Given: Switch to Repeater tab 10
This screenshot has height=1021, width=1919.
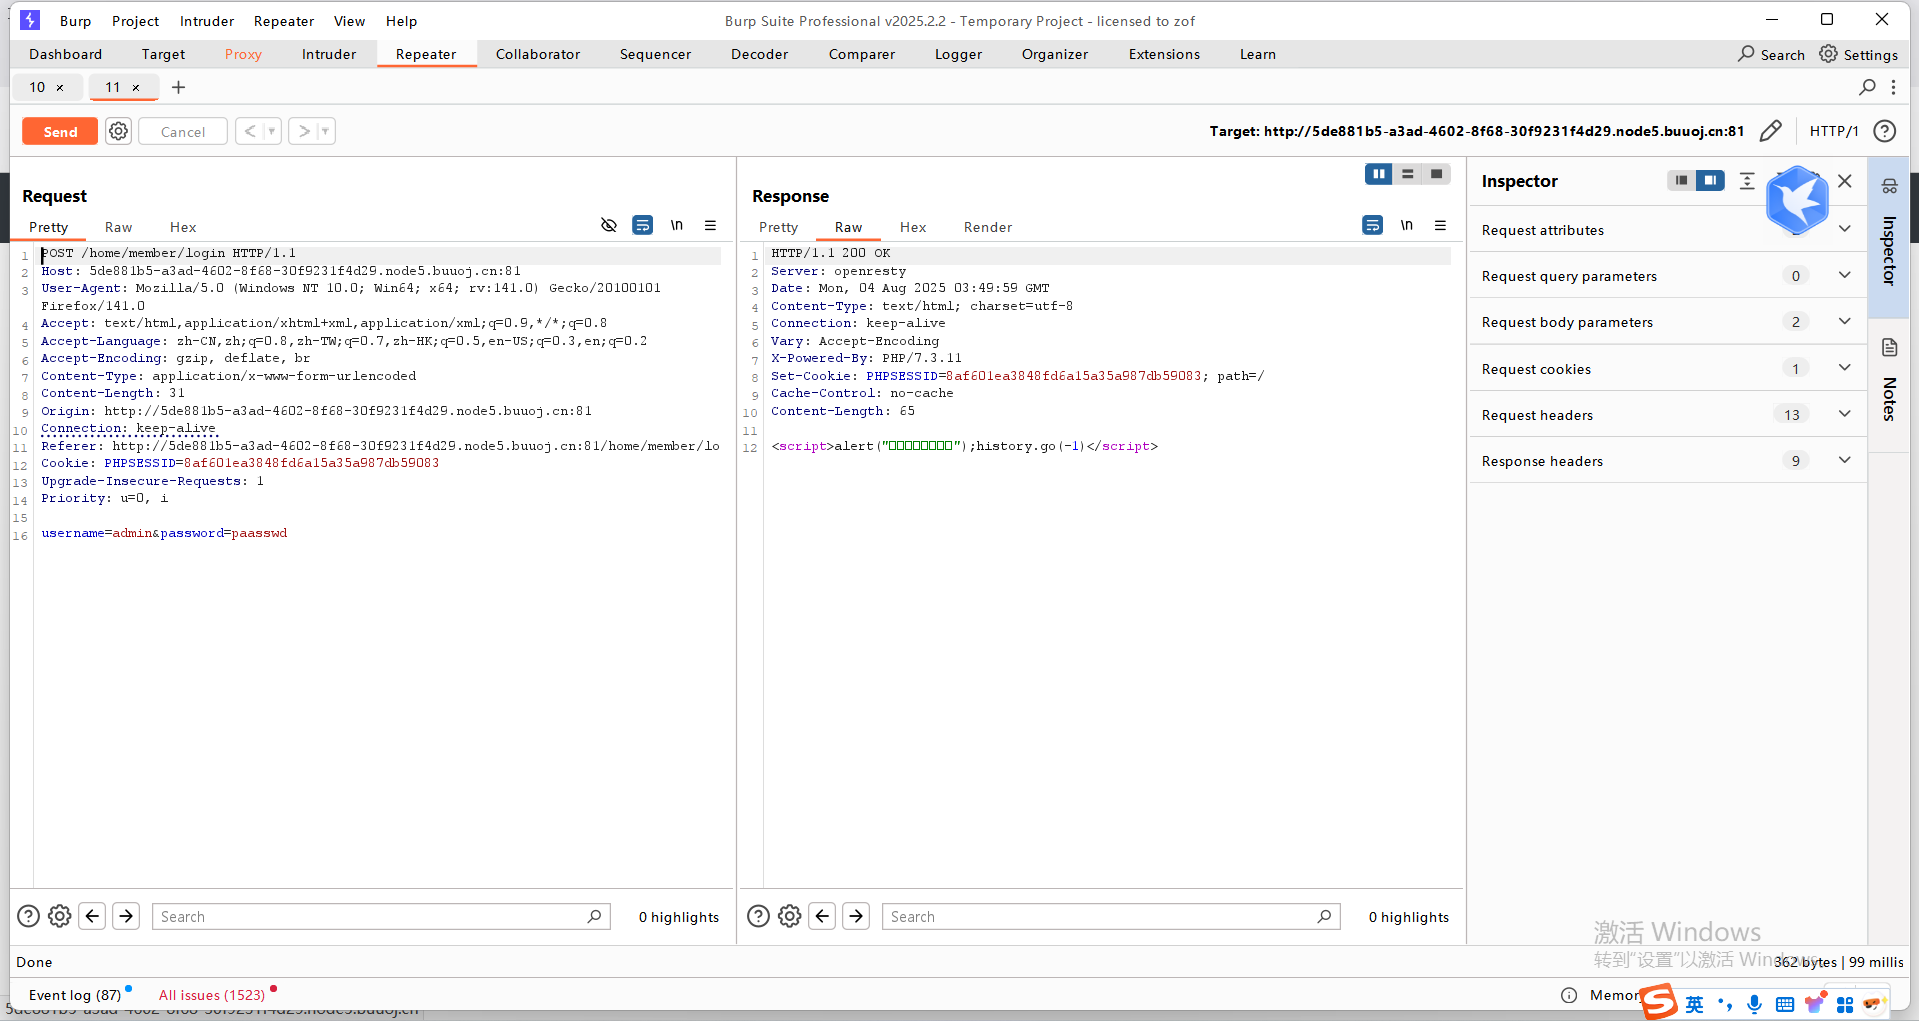Looking at the screenshot, I should (x=37, y=87).
